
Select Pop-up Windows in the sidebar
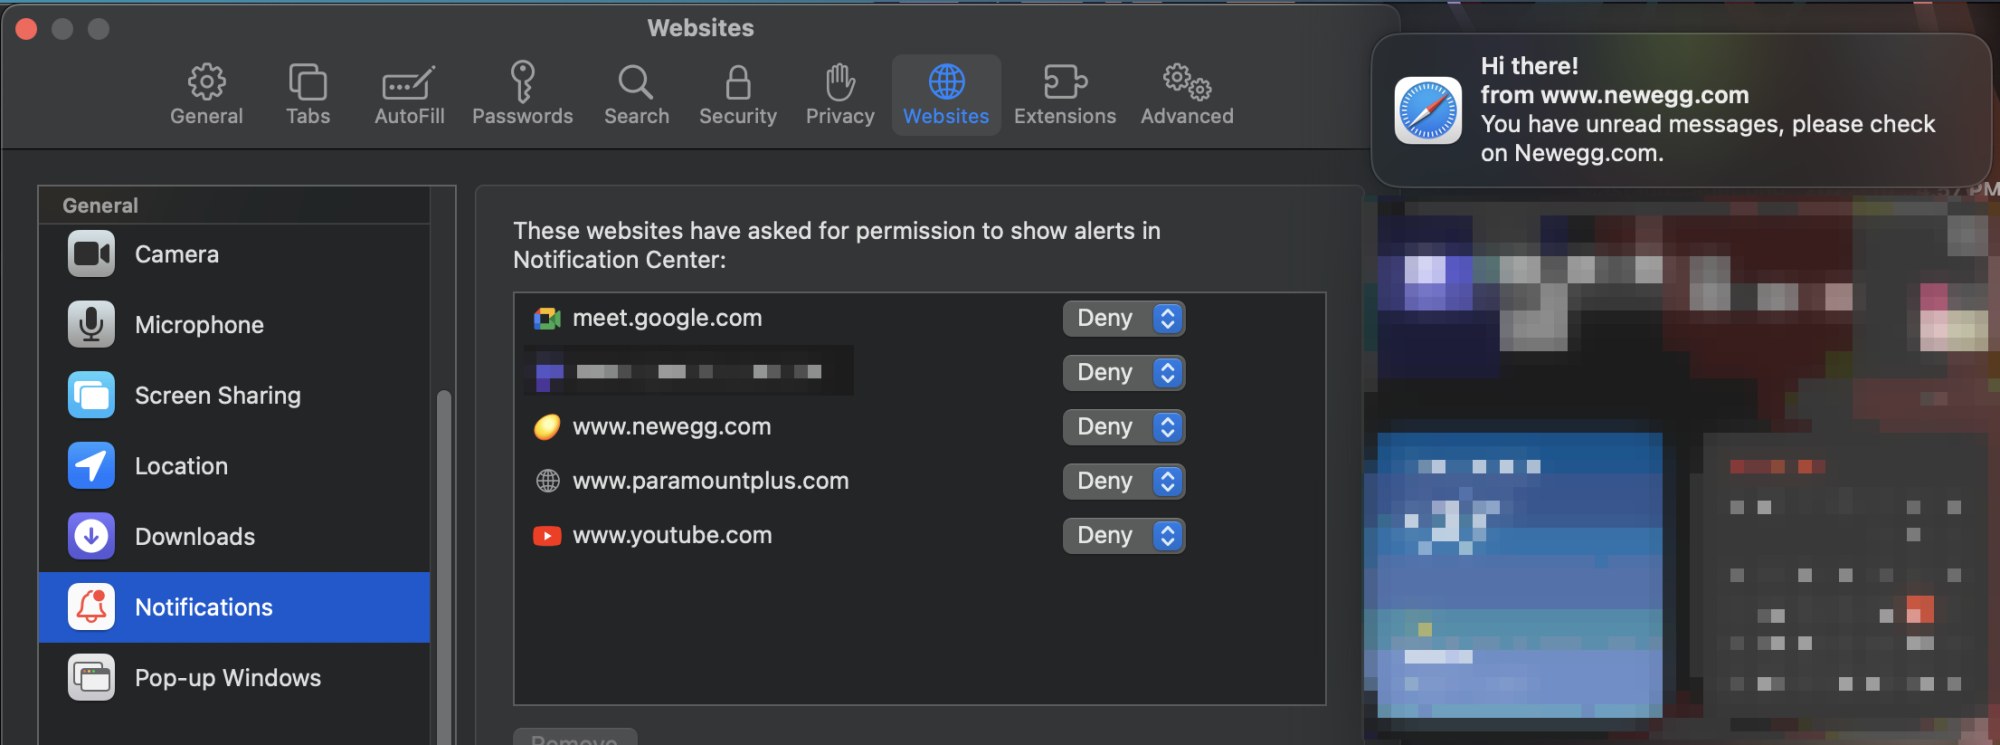(234, 678)
